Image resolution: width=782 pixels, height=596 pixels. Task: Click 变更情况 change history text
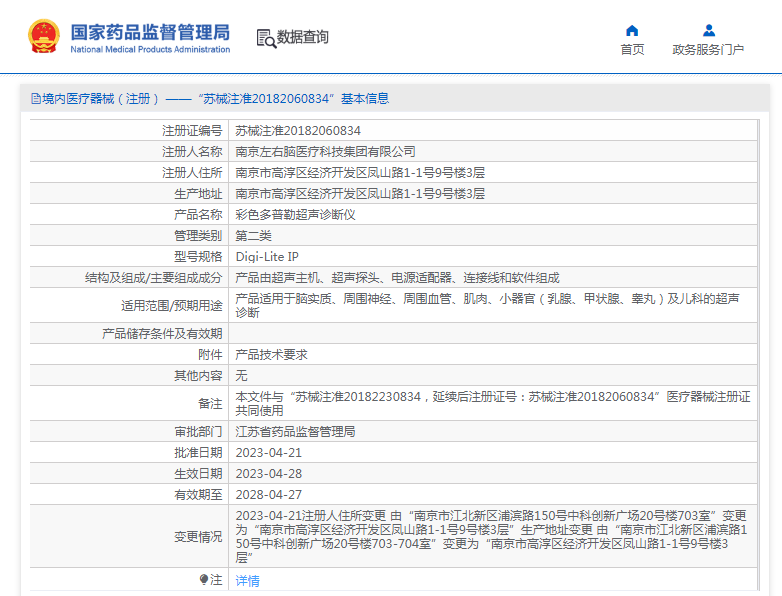click(491, 536)
